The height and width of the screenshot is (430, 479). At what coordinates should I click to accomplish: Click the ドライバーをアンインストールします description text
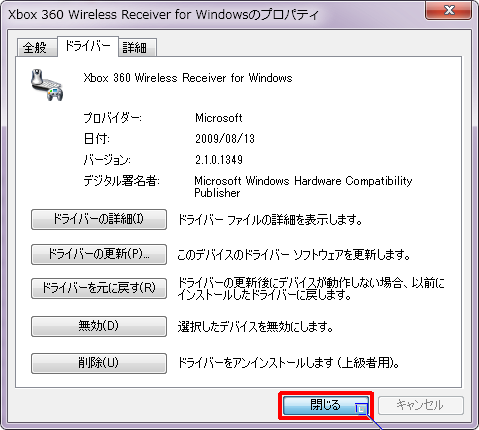(289, 363)
